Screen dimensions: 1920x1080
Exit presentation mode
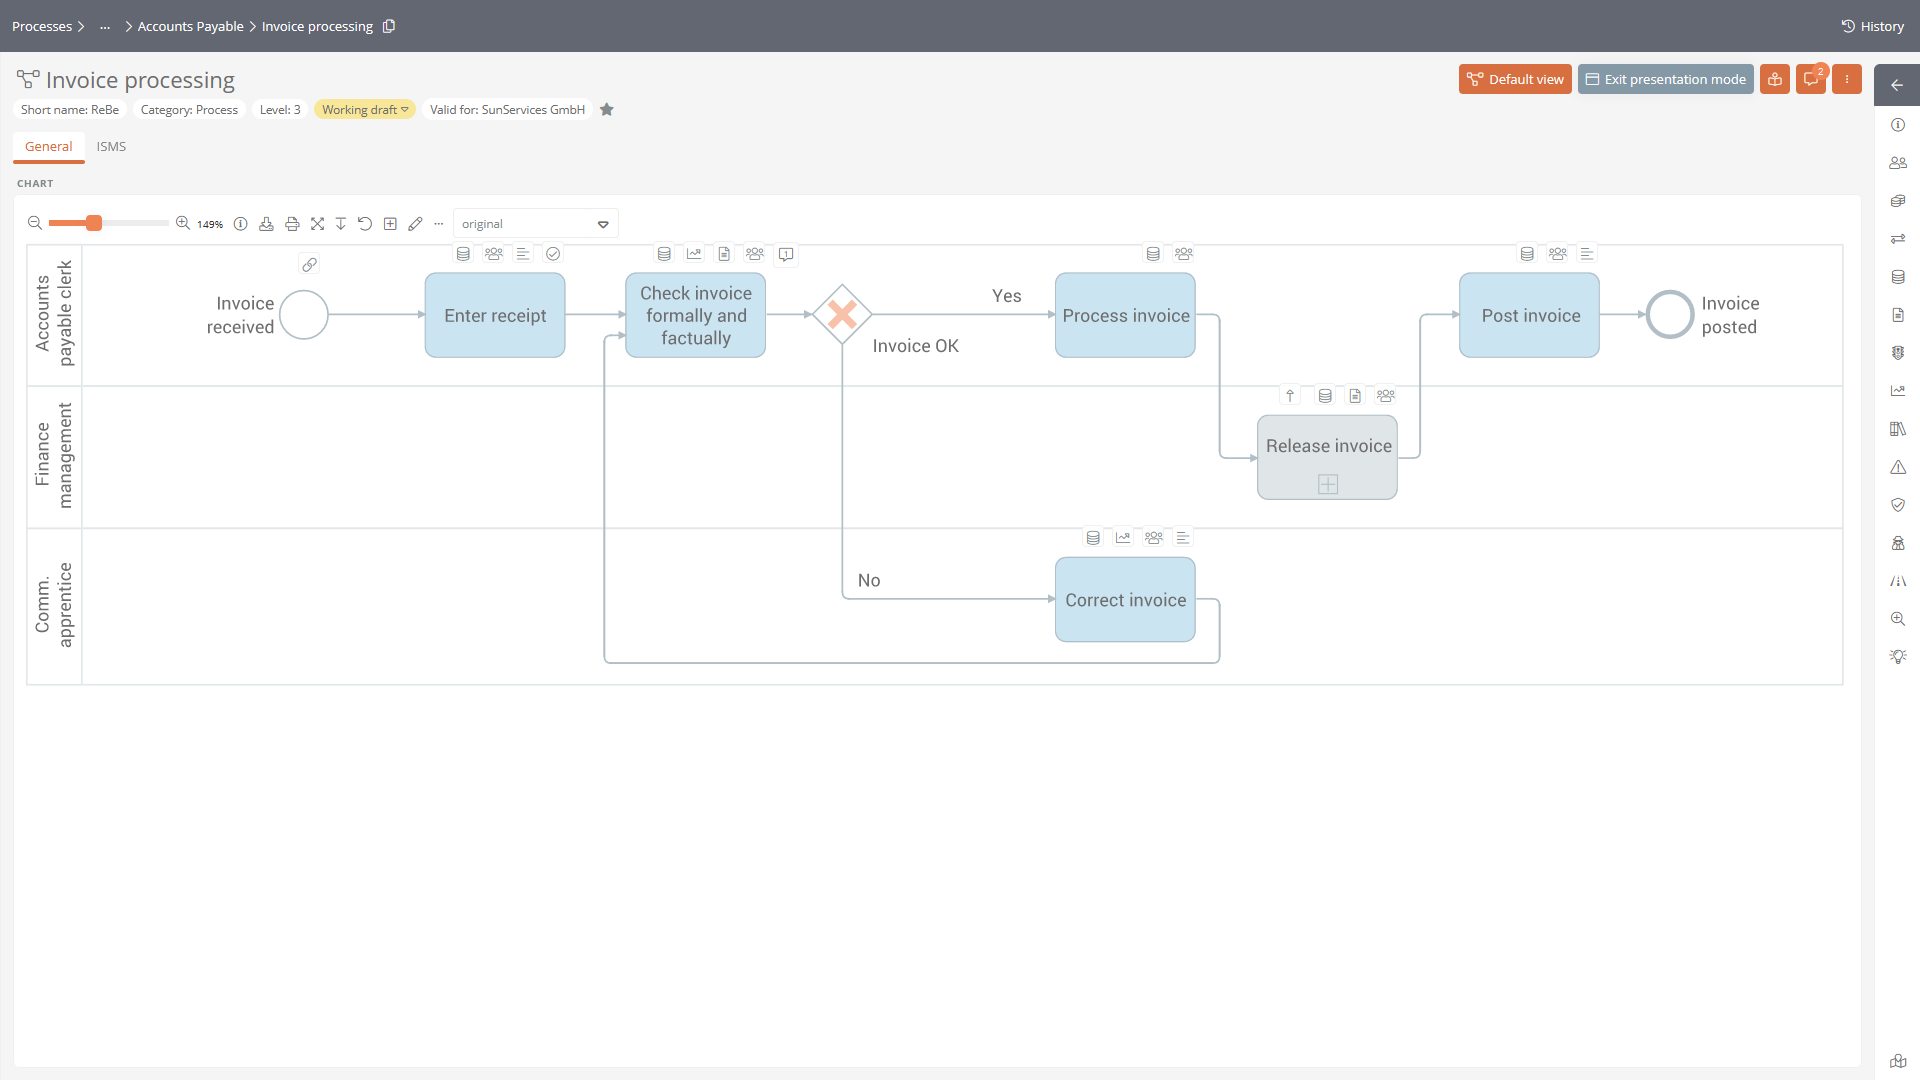tap(1665, 80)
